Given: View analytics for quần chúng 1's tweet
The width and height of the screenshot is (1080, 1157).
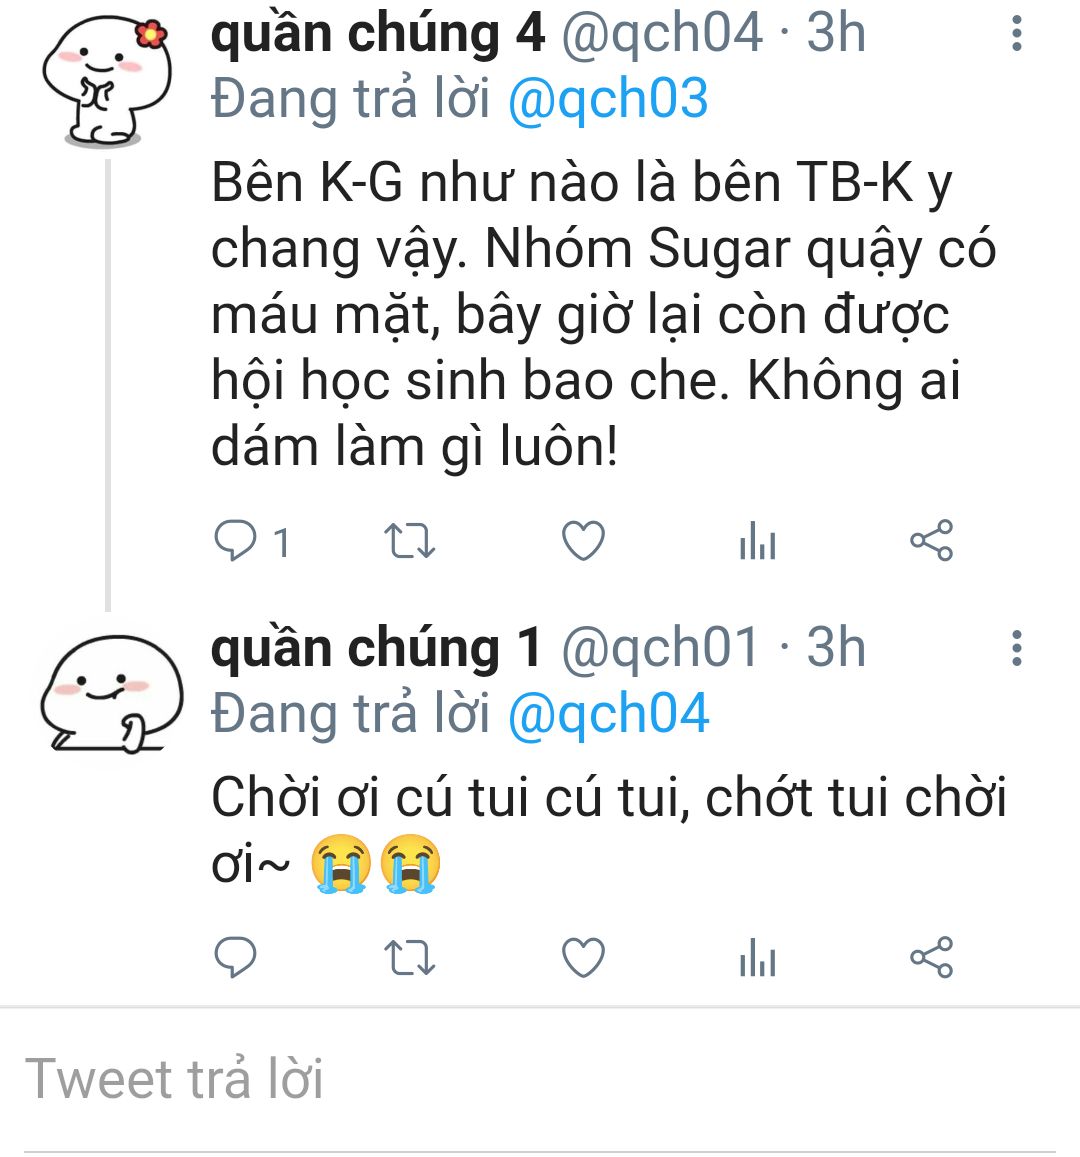Looking at the screenshot, I should pyautogui.click(x=757, y=960).
